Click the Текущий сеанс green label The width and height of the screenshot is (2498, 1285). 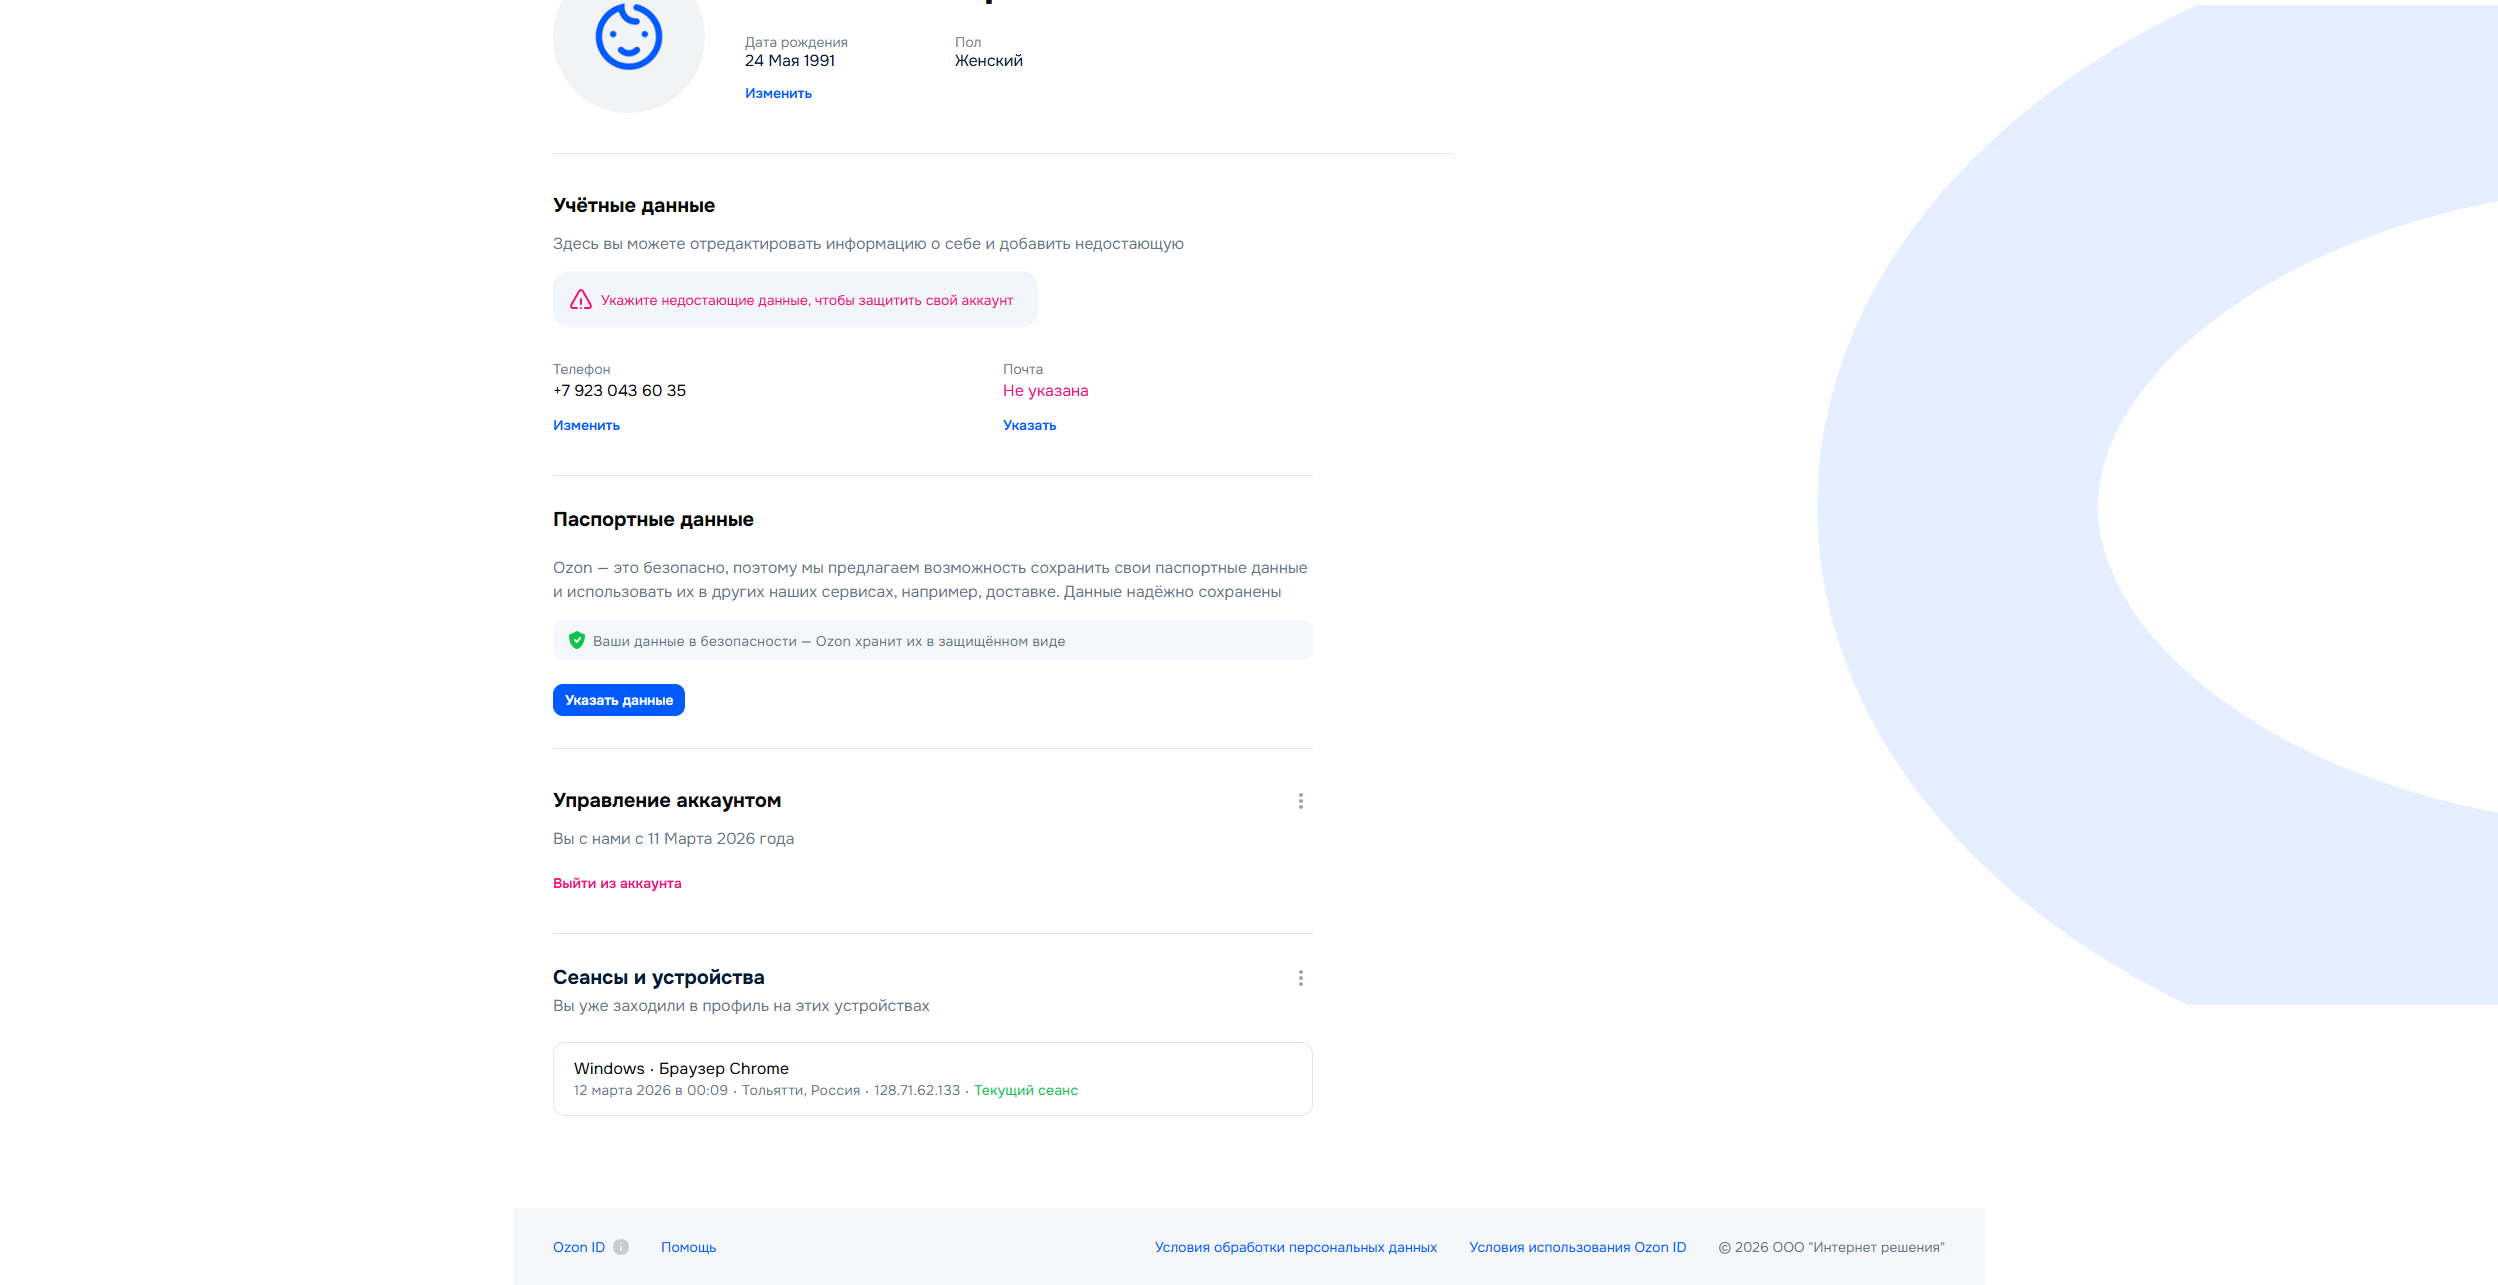click(x=1025, y=1090)
